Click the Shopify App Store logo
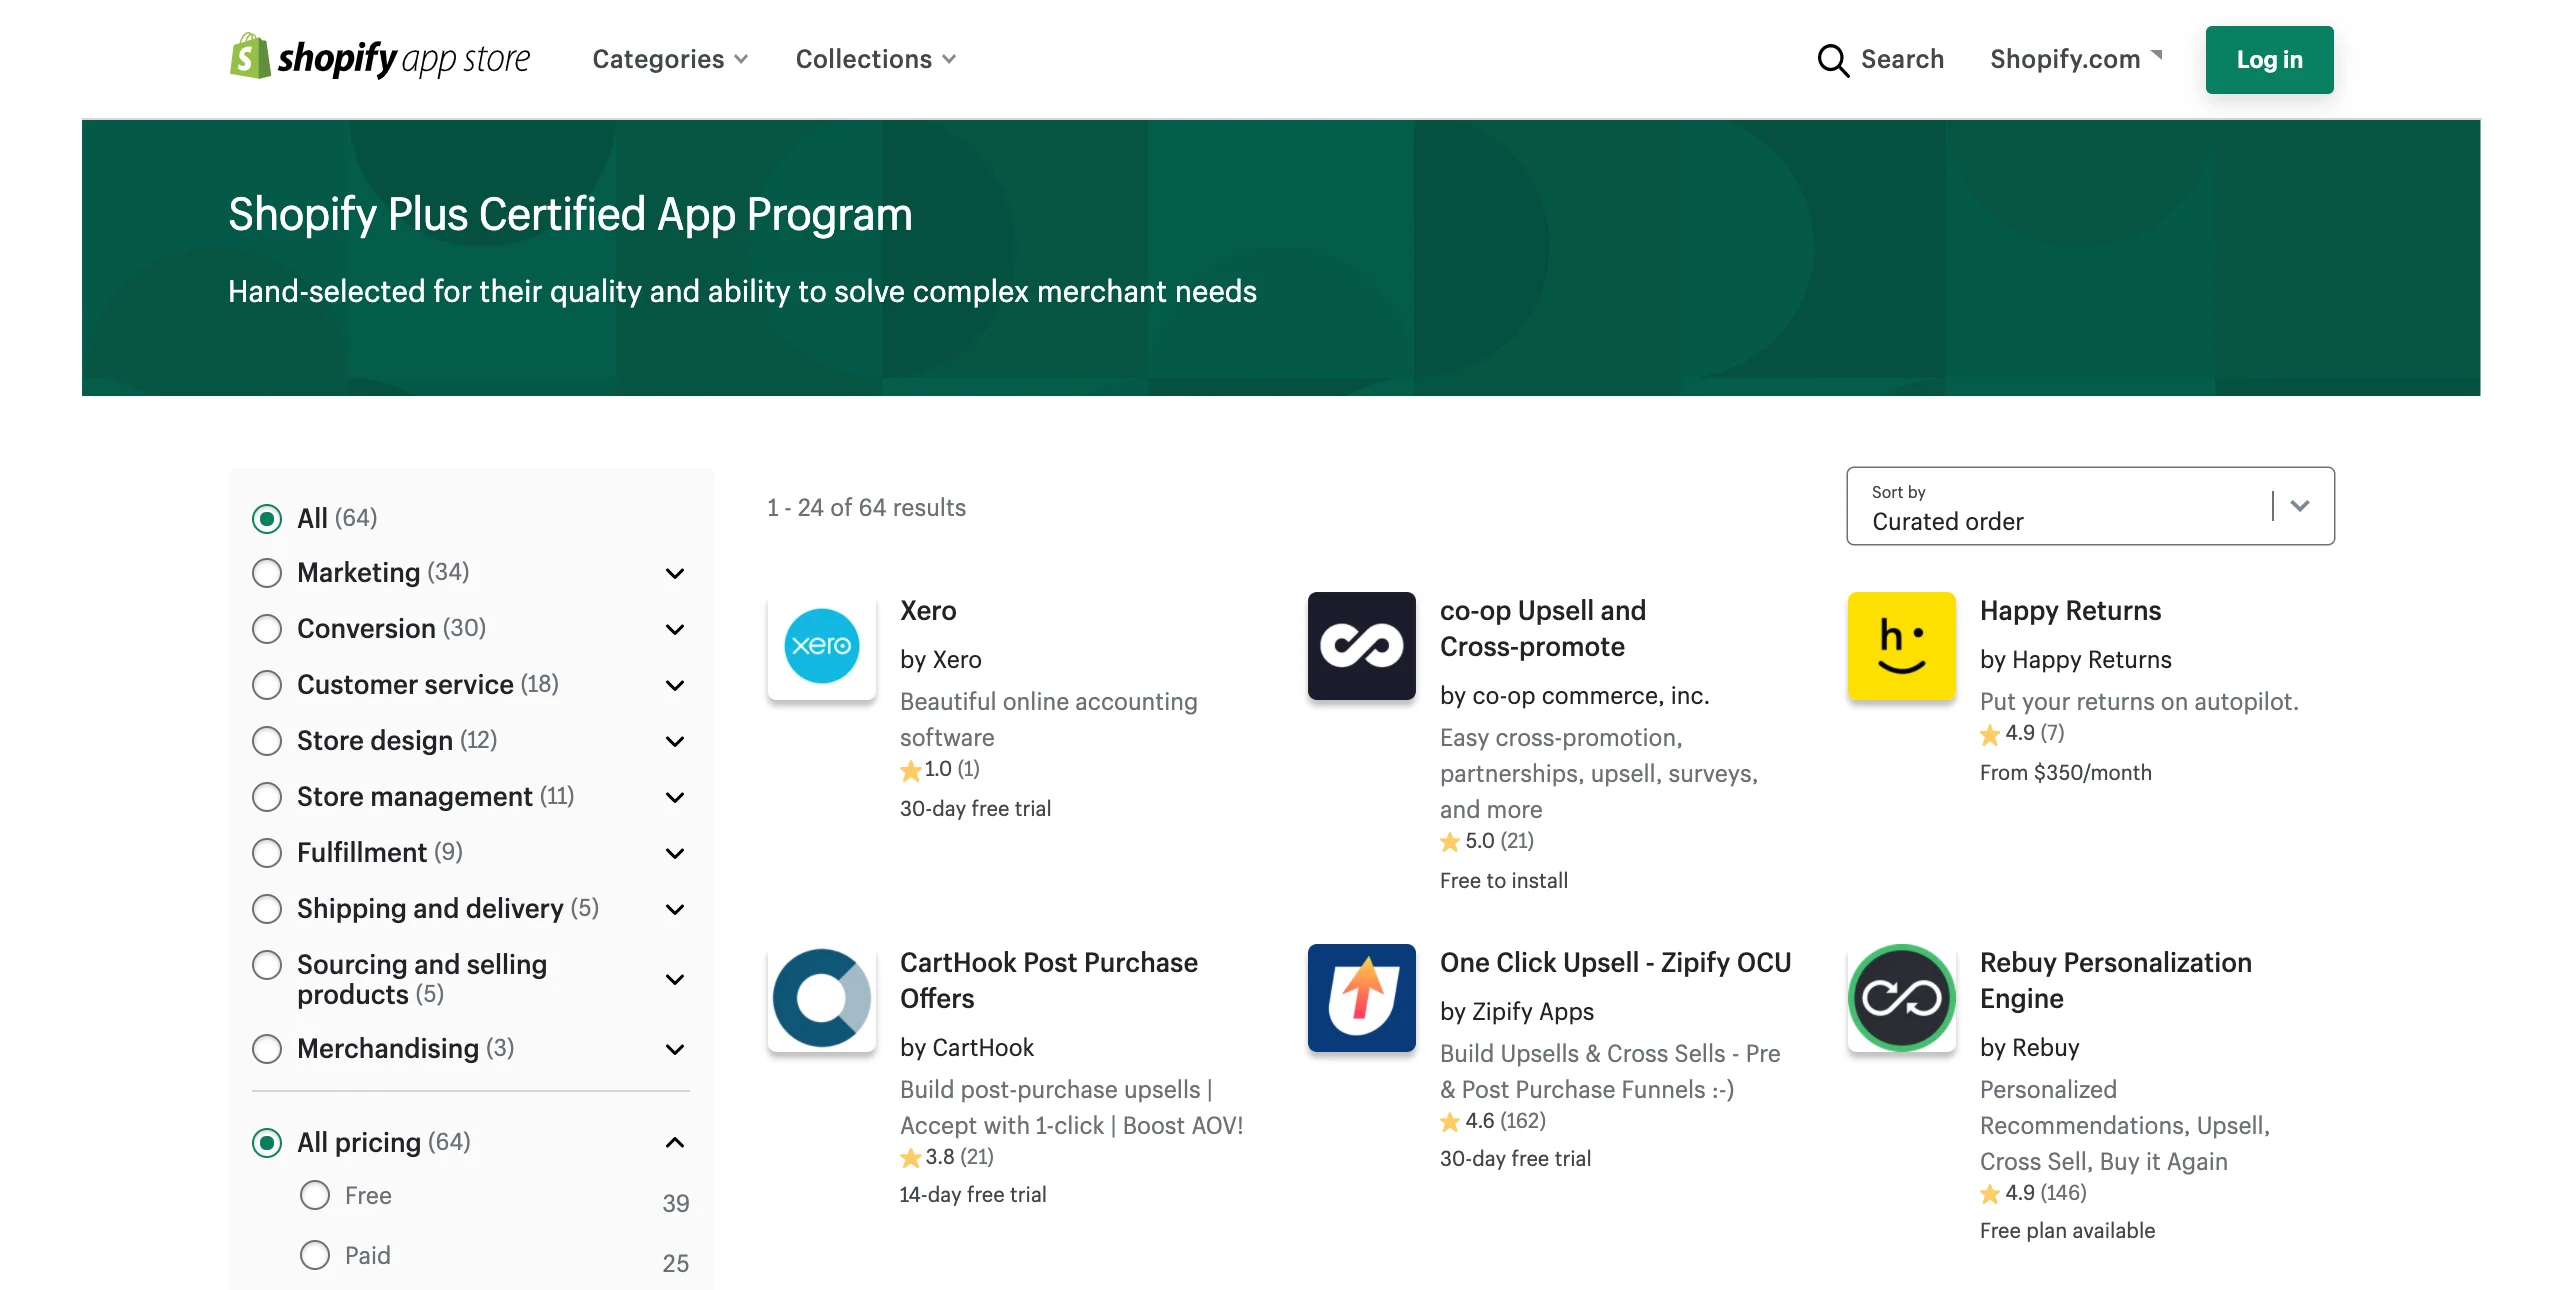The height and width of the screenshot is (1290, 2554). point(380,58)
